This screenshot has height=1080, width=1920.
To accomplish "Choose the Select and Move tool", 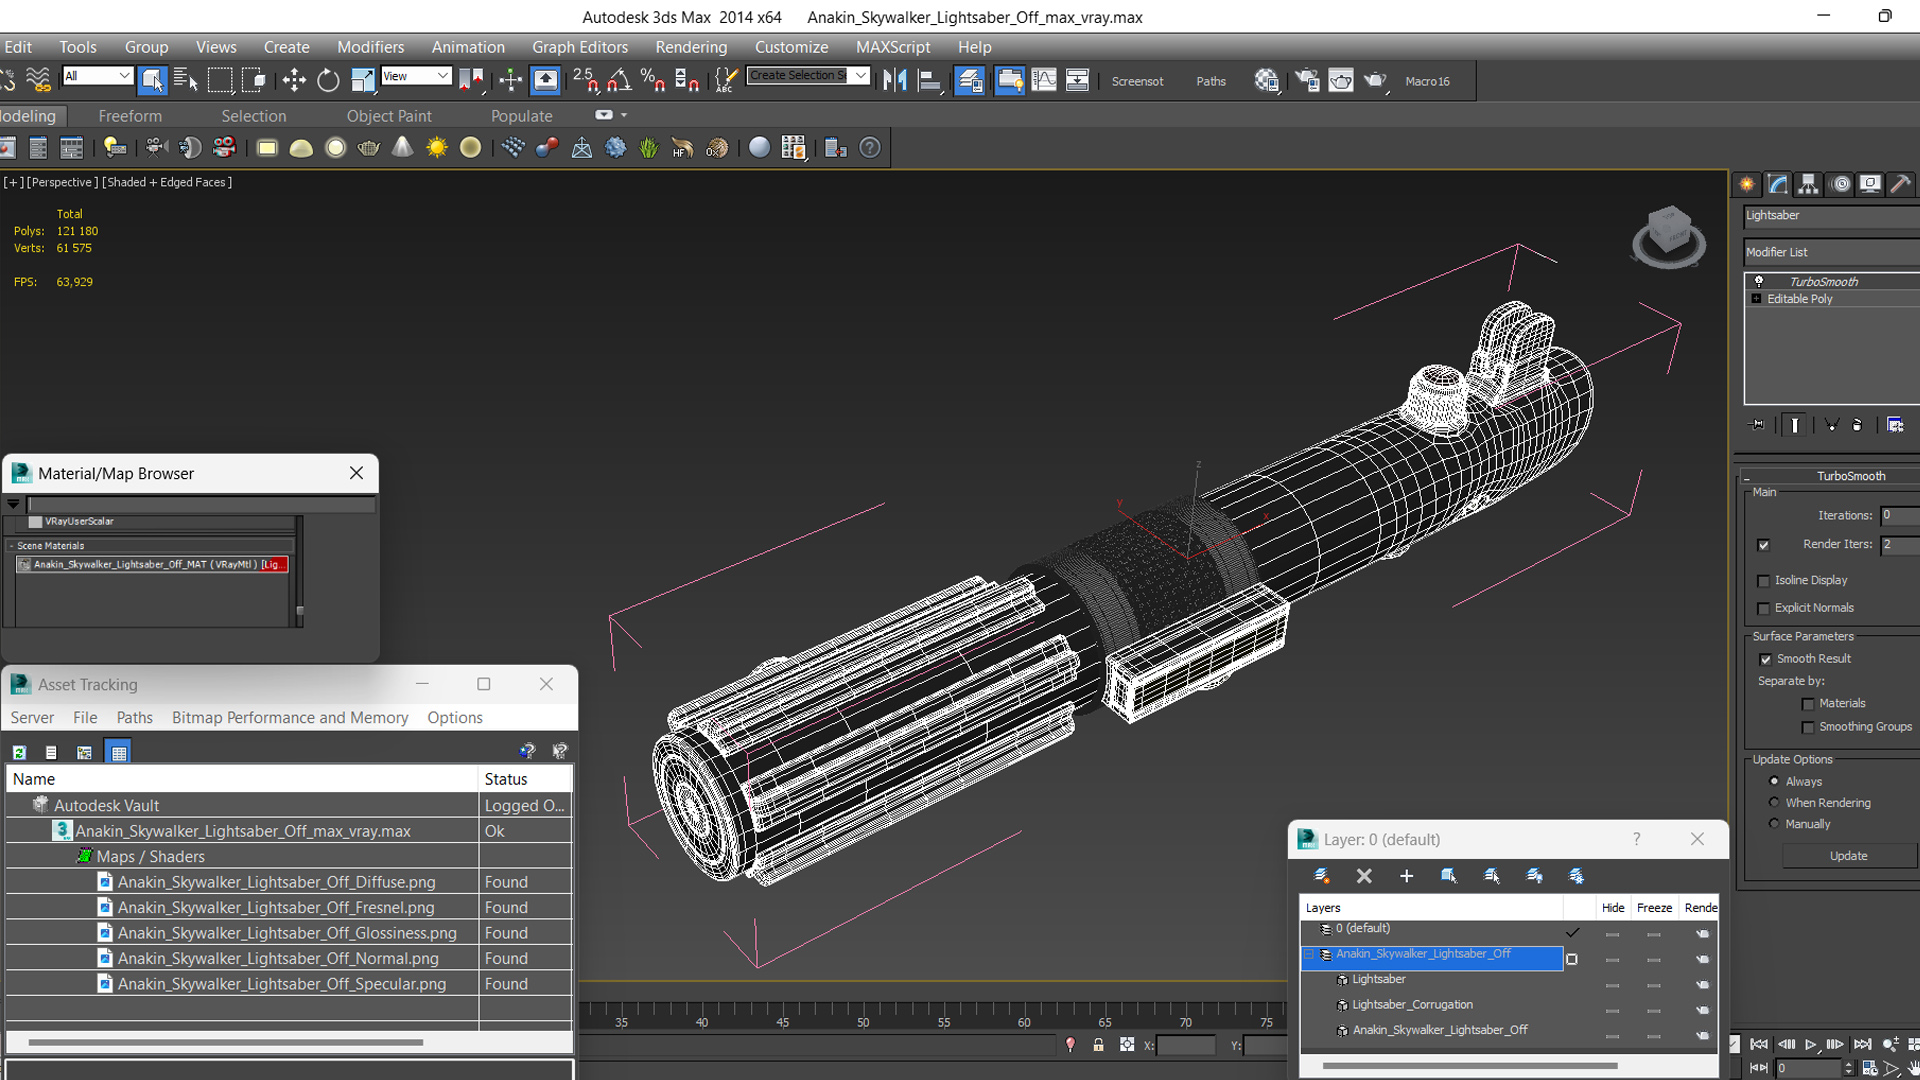I will pos(294,80).
